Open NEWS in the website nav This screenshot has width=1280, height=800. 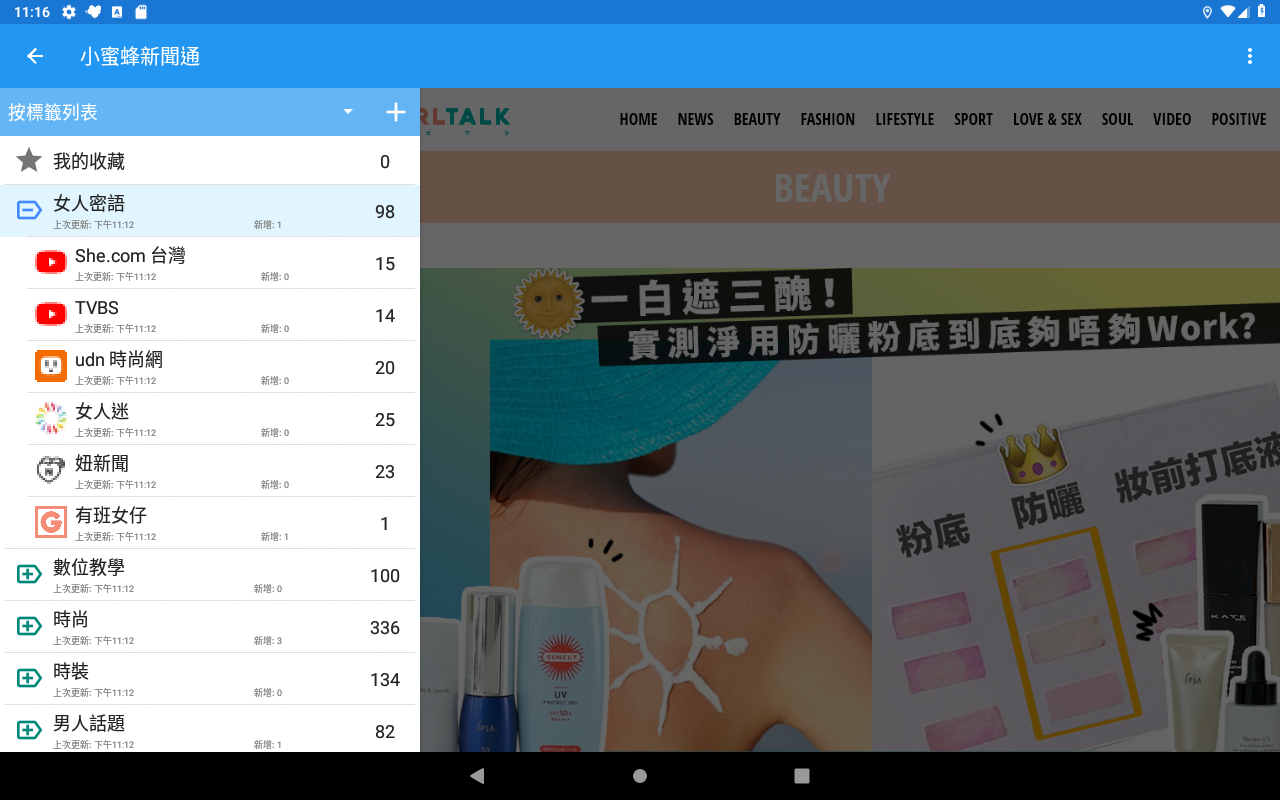tap(695, 119)
